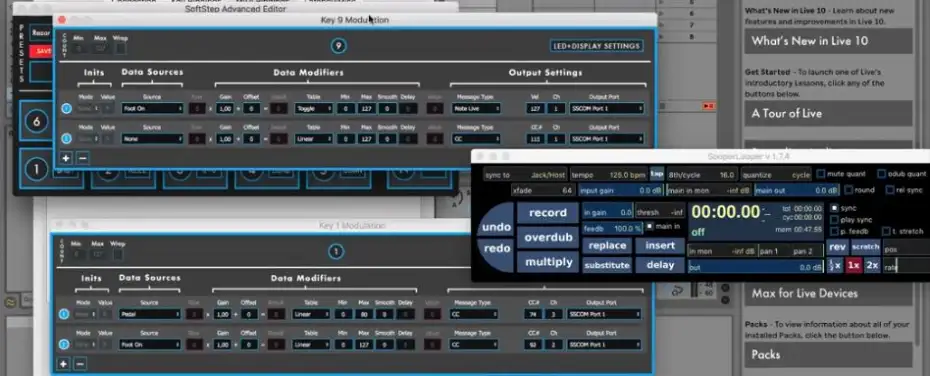Click the circled 1 key indicator in Key 1 window
930x376 pixels.
tap(336, 251)
